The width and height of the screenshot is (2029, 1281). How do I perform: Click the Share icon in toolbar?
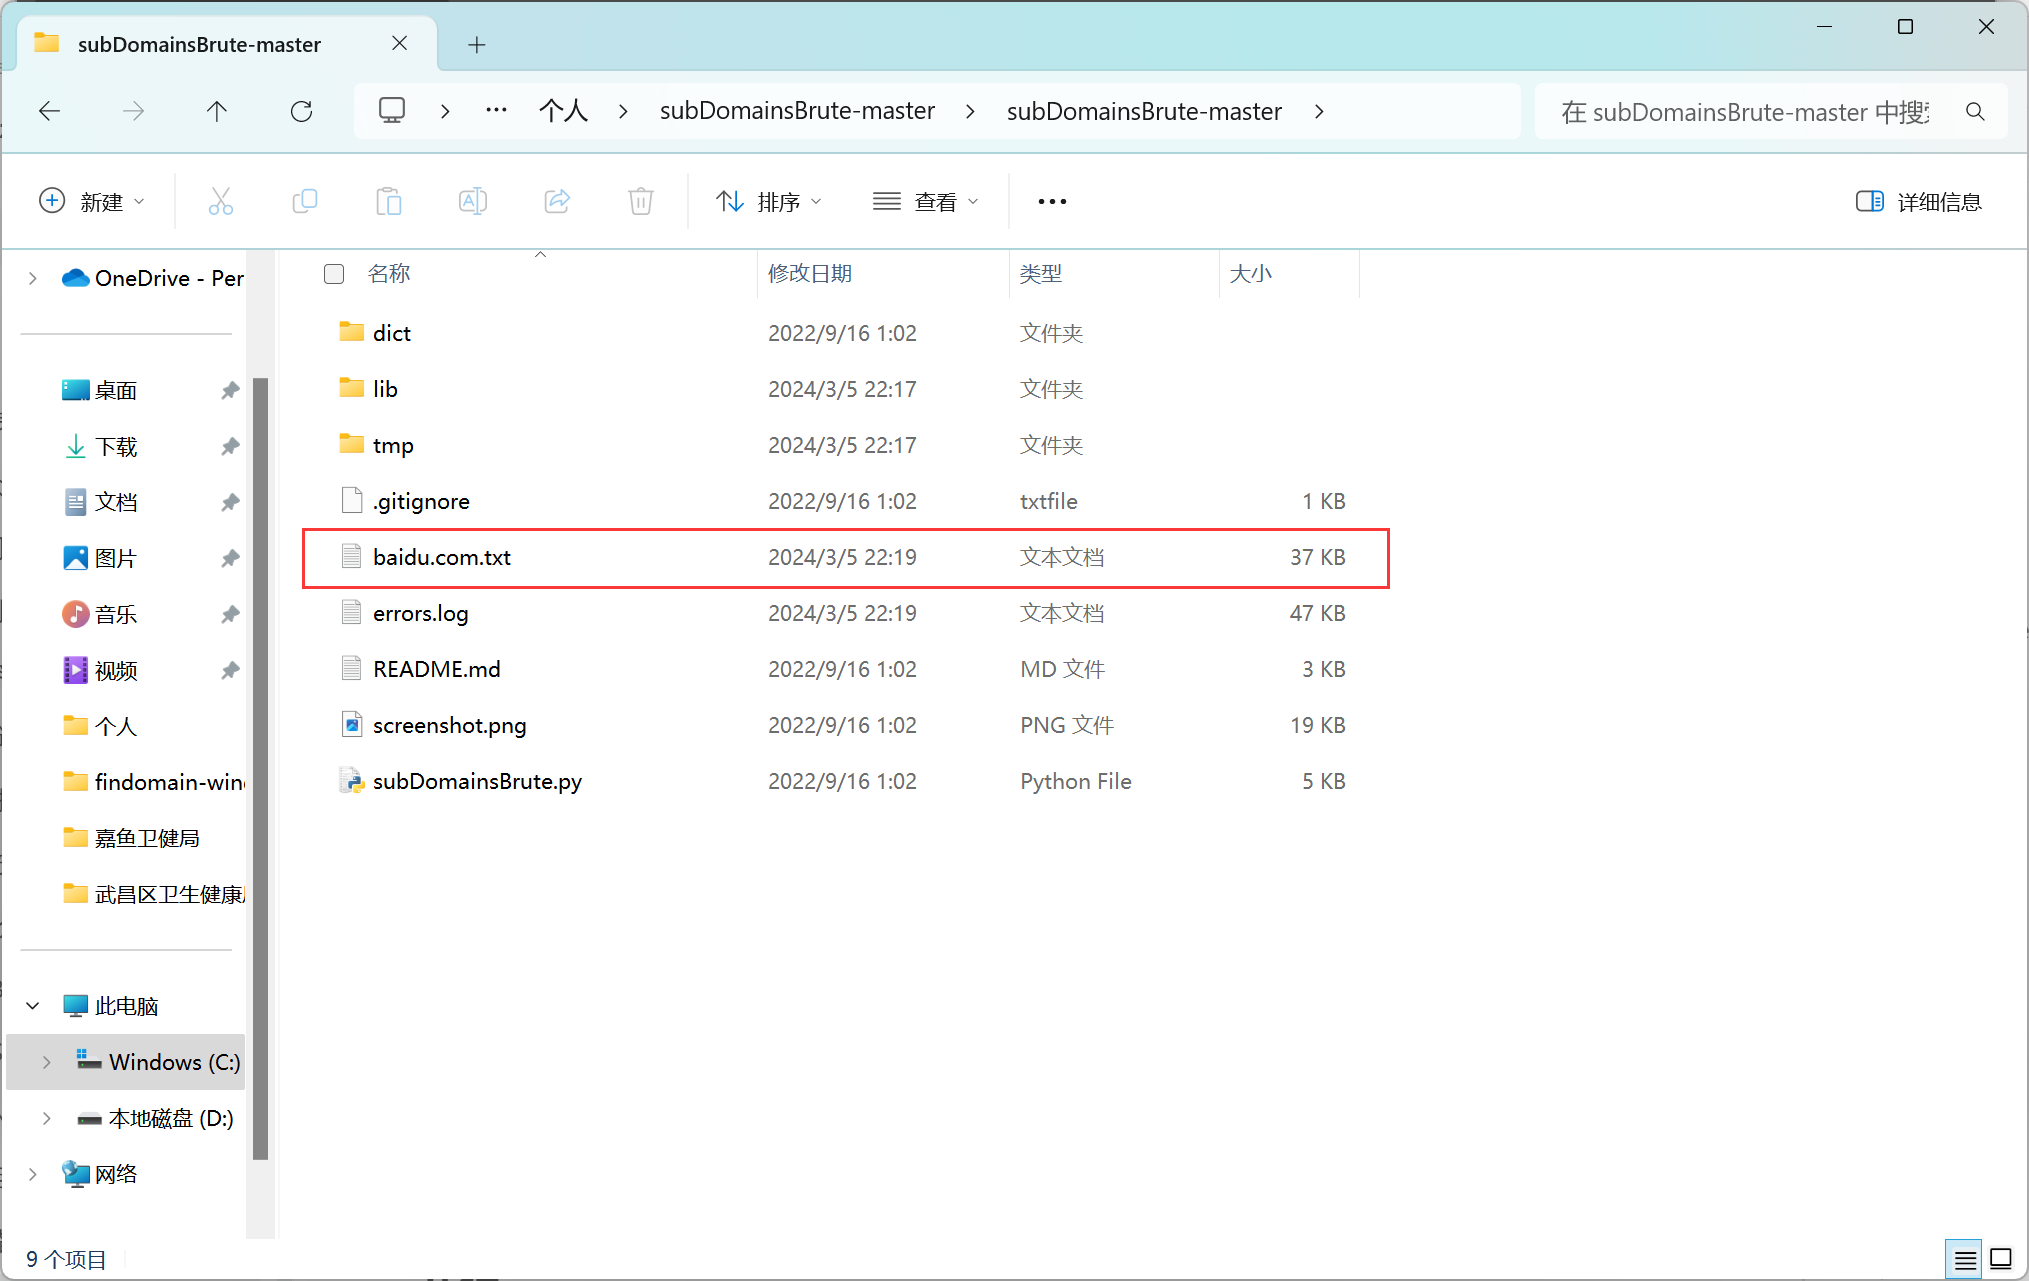pos(557,202)
